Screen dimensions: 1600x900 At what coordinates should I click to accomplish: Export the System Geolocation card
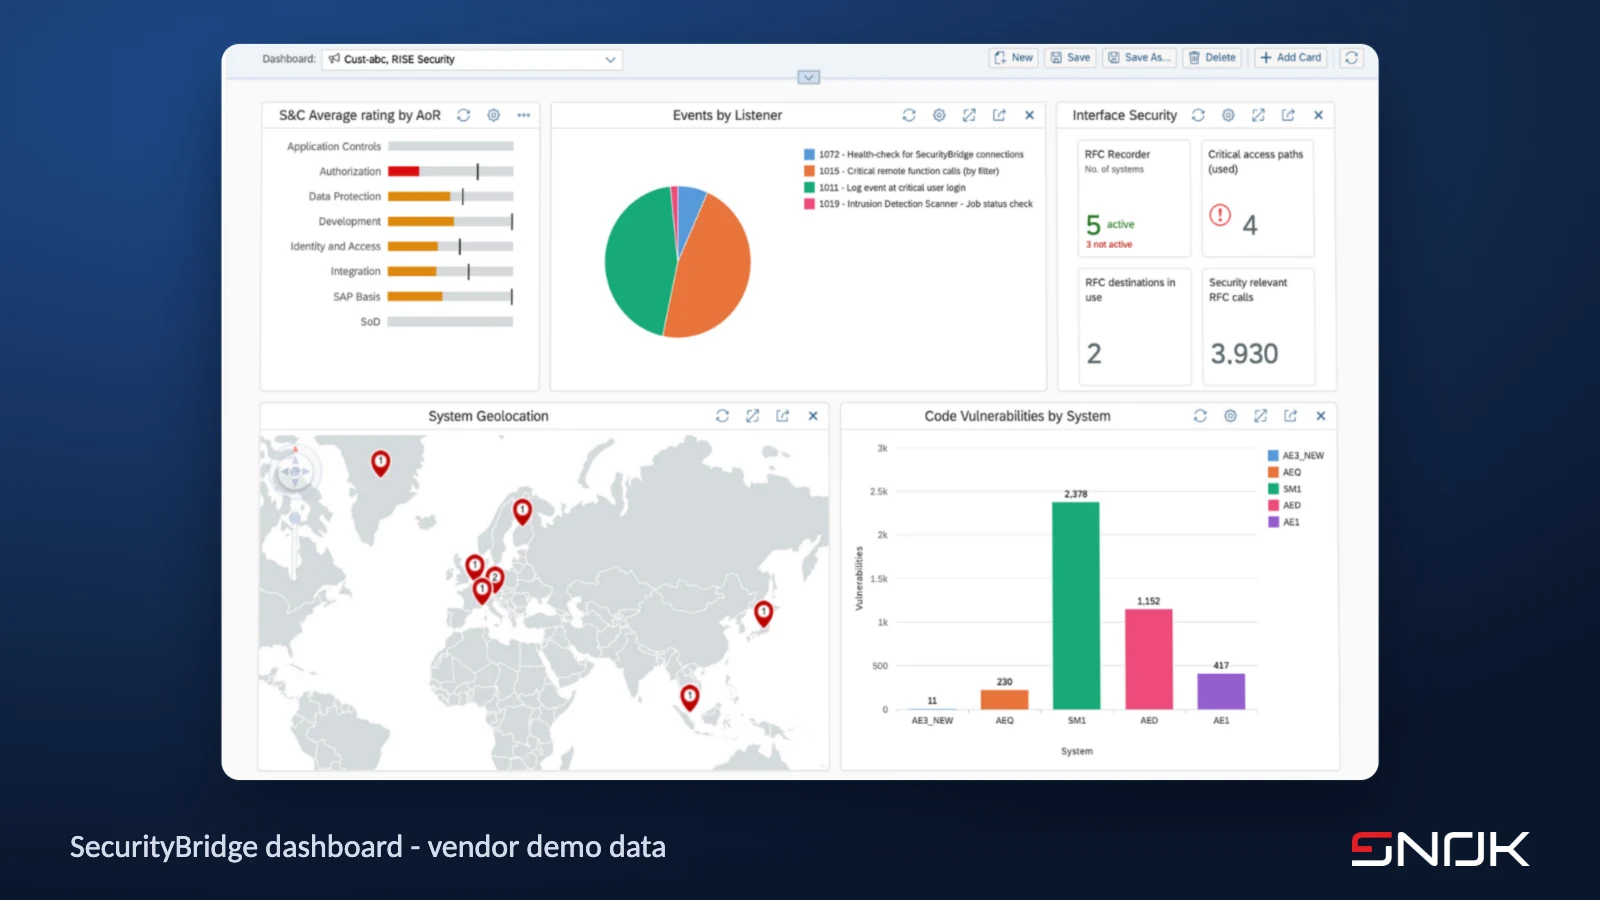coord(782,416)
